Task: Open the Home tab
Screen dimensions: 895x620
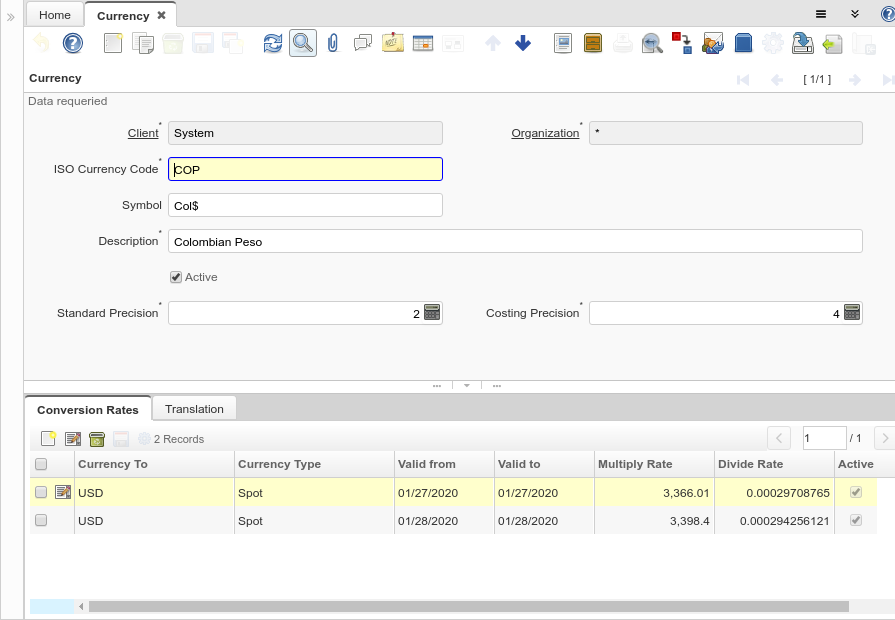Action: tap(55, 15)
